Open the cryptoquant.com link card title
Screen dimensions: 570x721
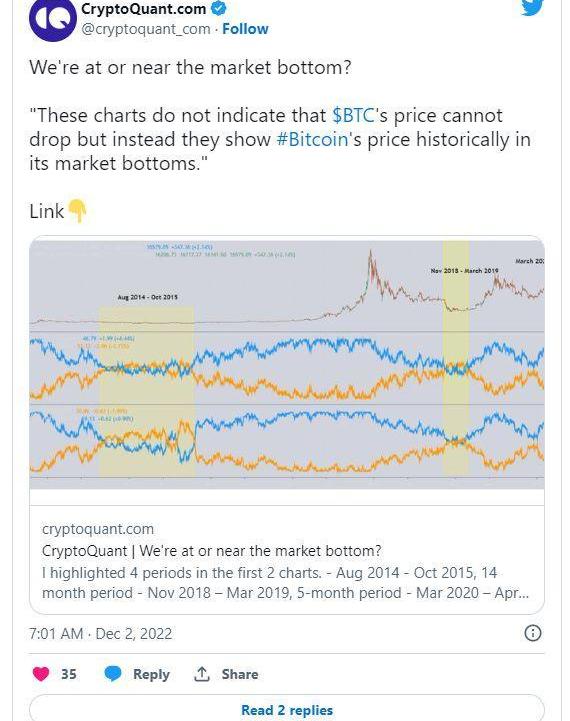(211, 550)
